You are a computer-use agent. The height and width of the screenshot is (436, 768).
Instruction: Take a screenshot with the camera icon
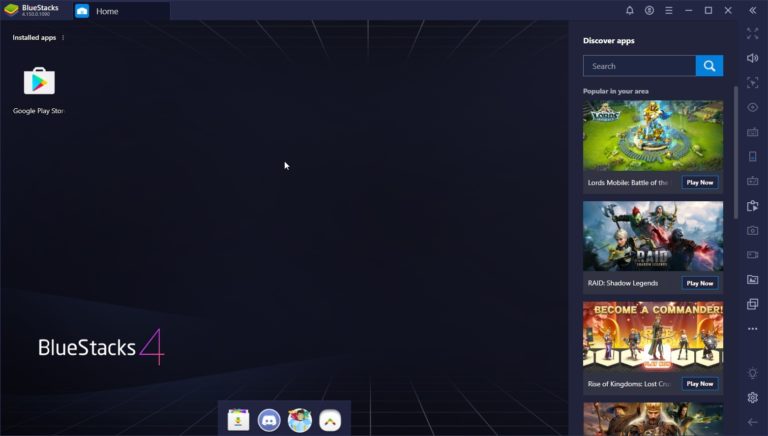pos(752,230)
